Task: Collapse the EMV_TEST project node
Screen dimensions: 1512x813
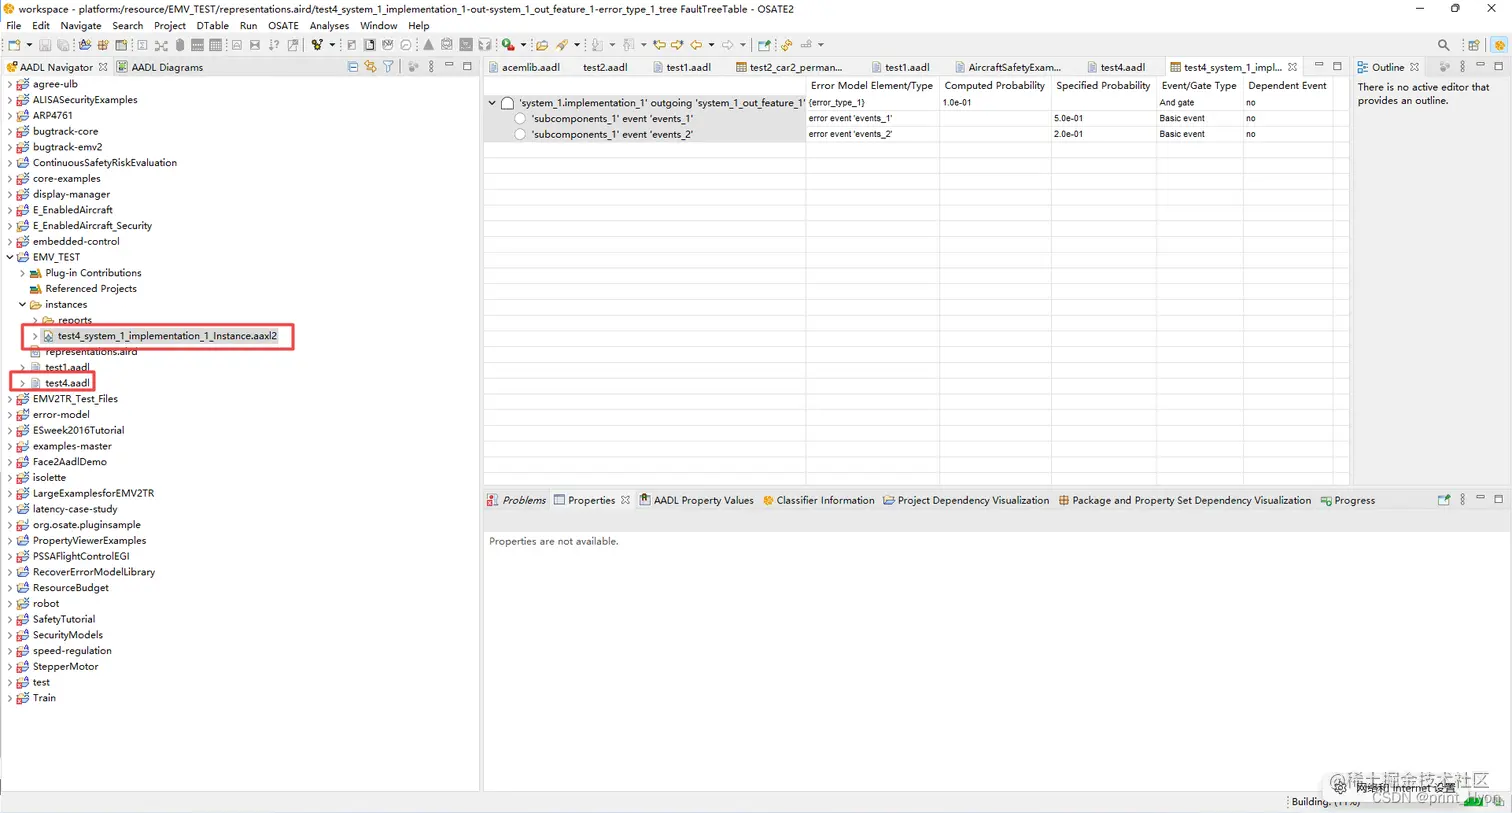Action: (10, 257)
